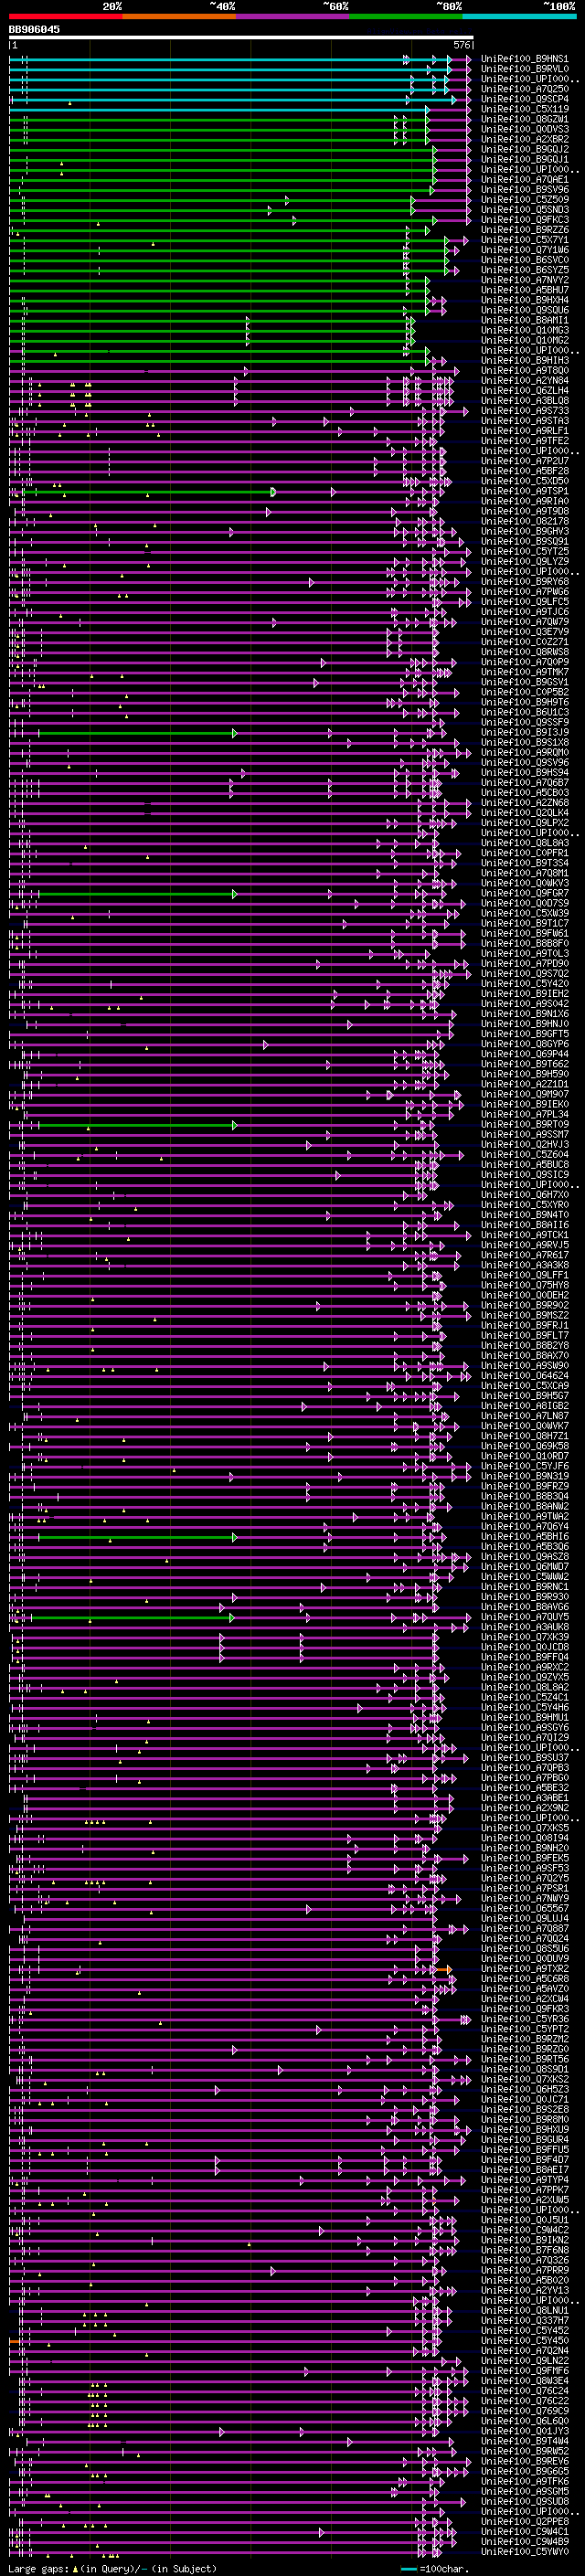This screenshot has height=2576, width=585.
Task: Select the UniRef100_Q0DVS3 label
Action: (x=525, y=129)
